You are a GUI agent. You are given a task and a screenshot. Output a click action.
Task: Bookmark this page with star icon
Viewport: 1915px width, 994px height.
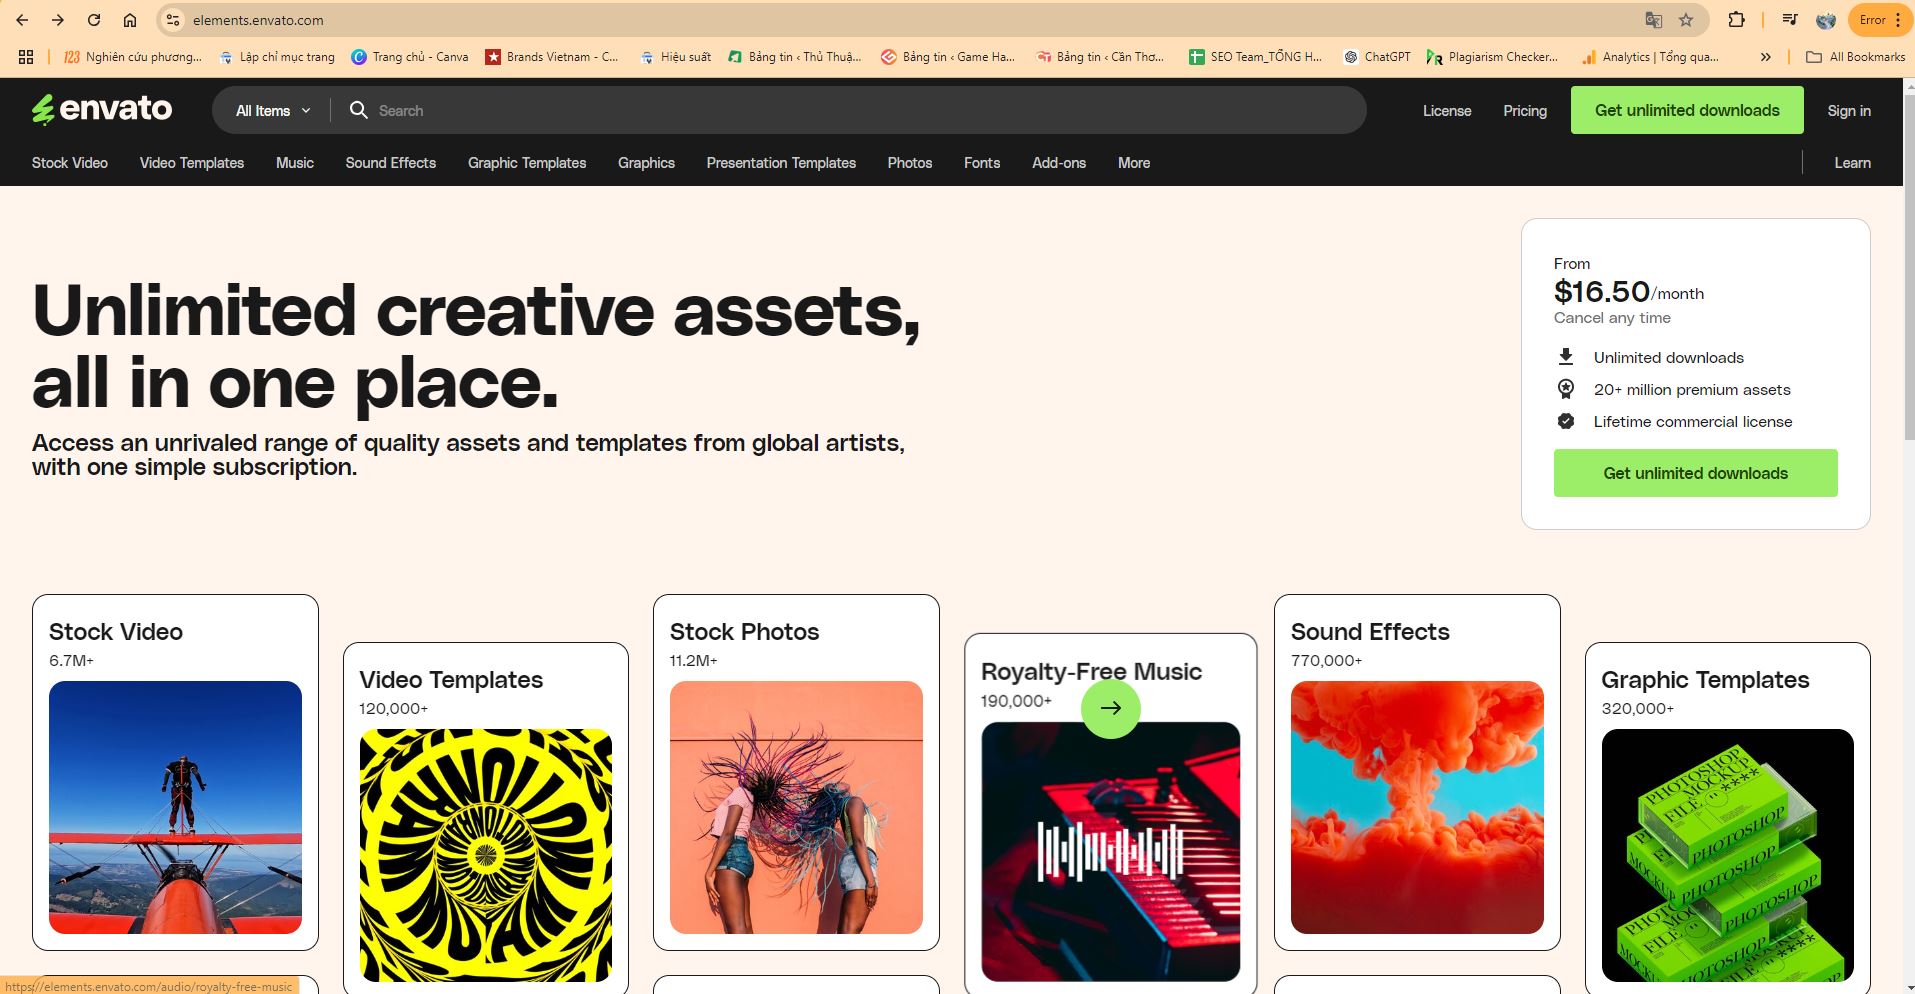[x=1687, y=20]
